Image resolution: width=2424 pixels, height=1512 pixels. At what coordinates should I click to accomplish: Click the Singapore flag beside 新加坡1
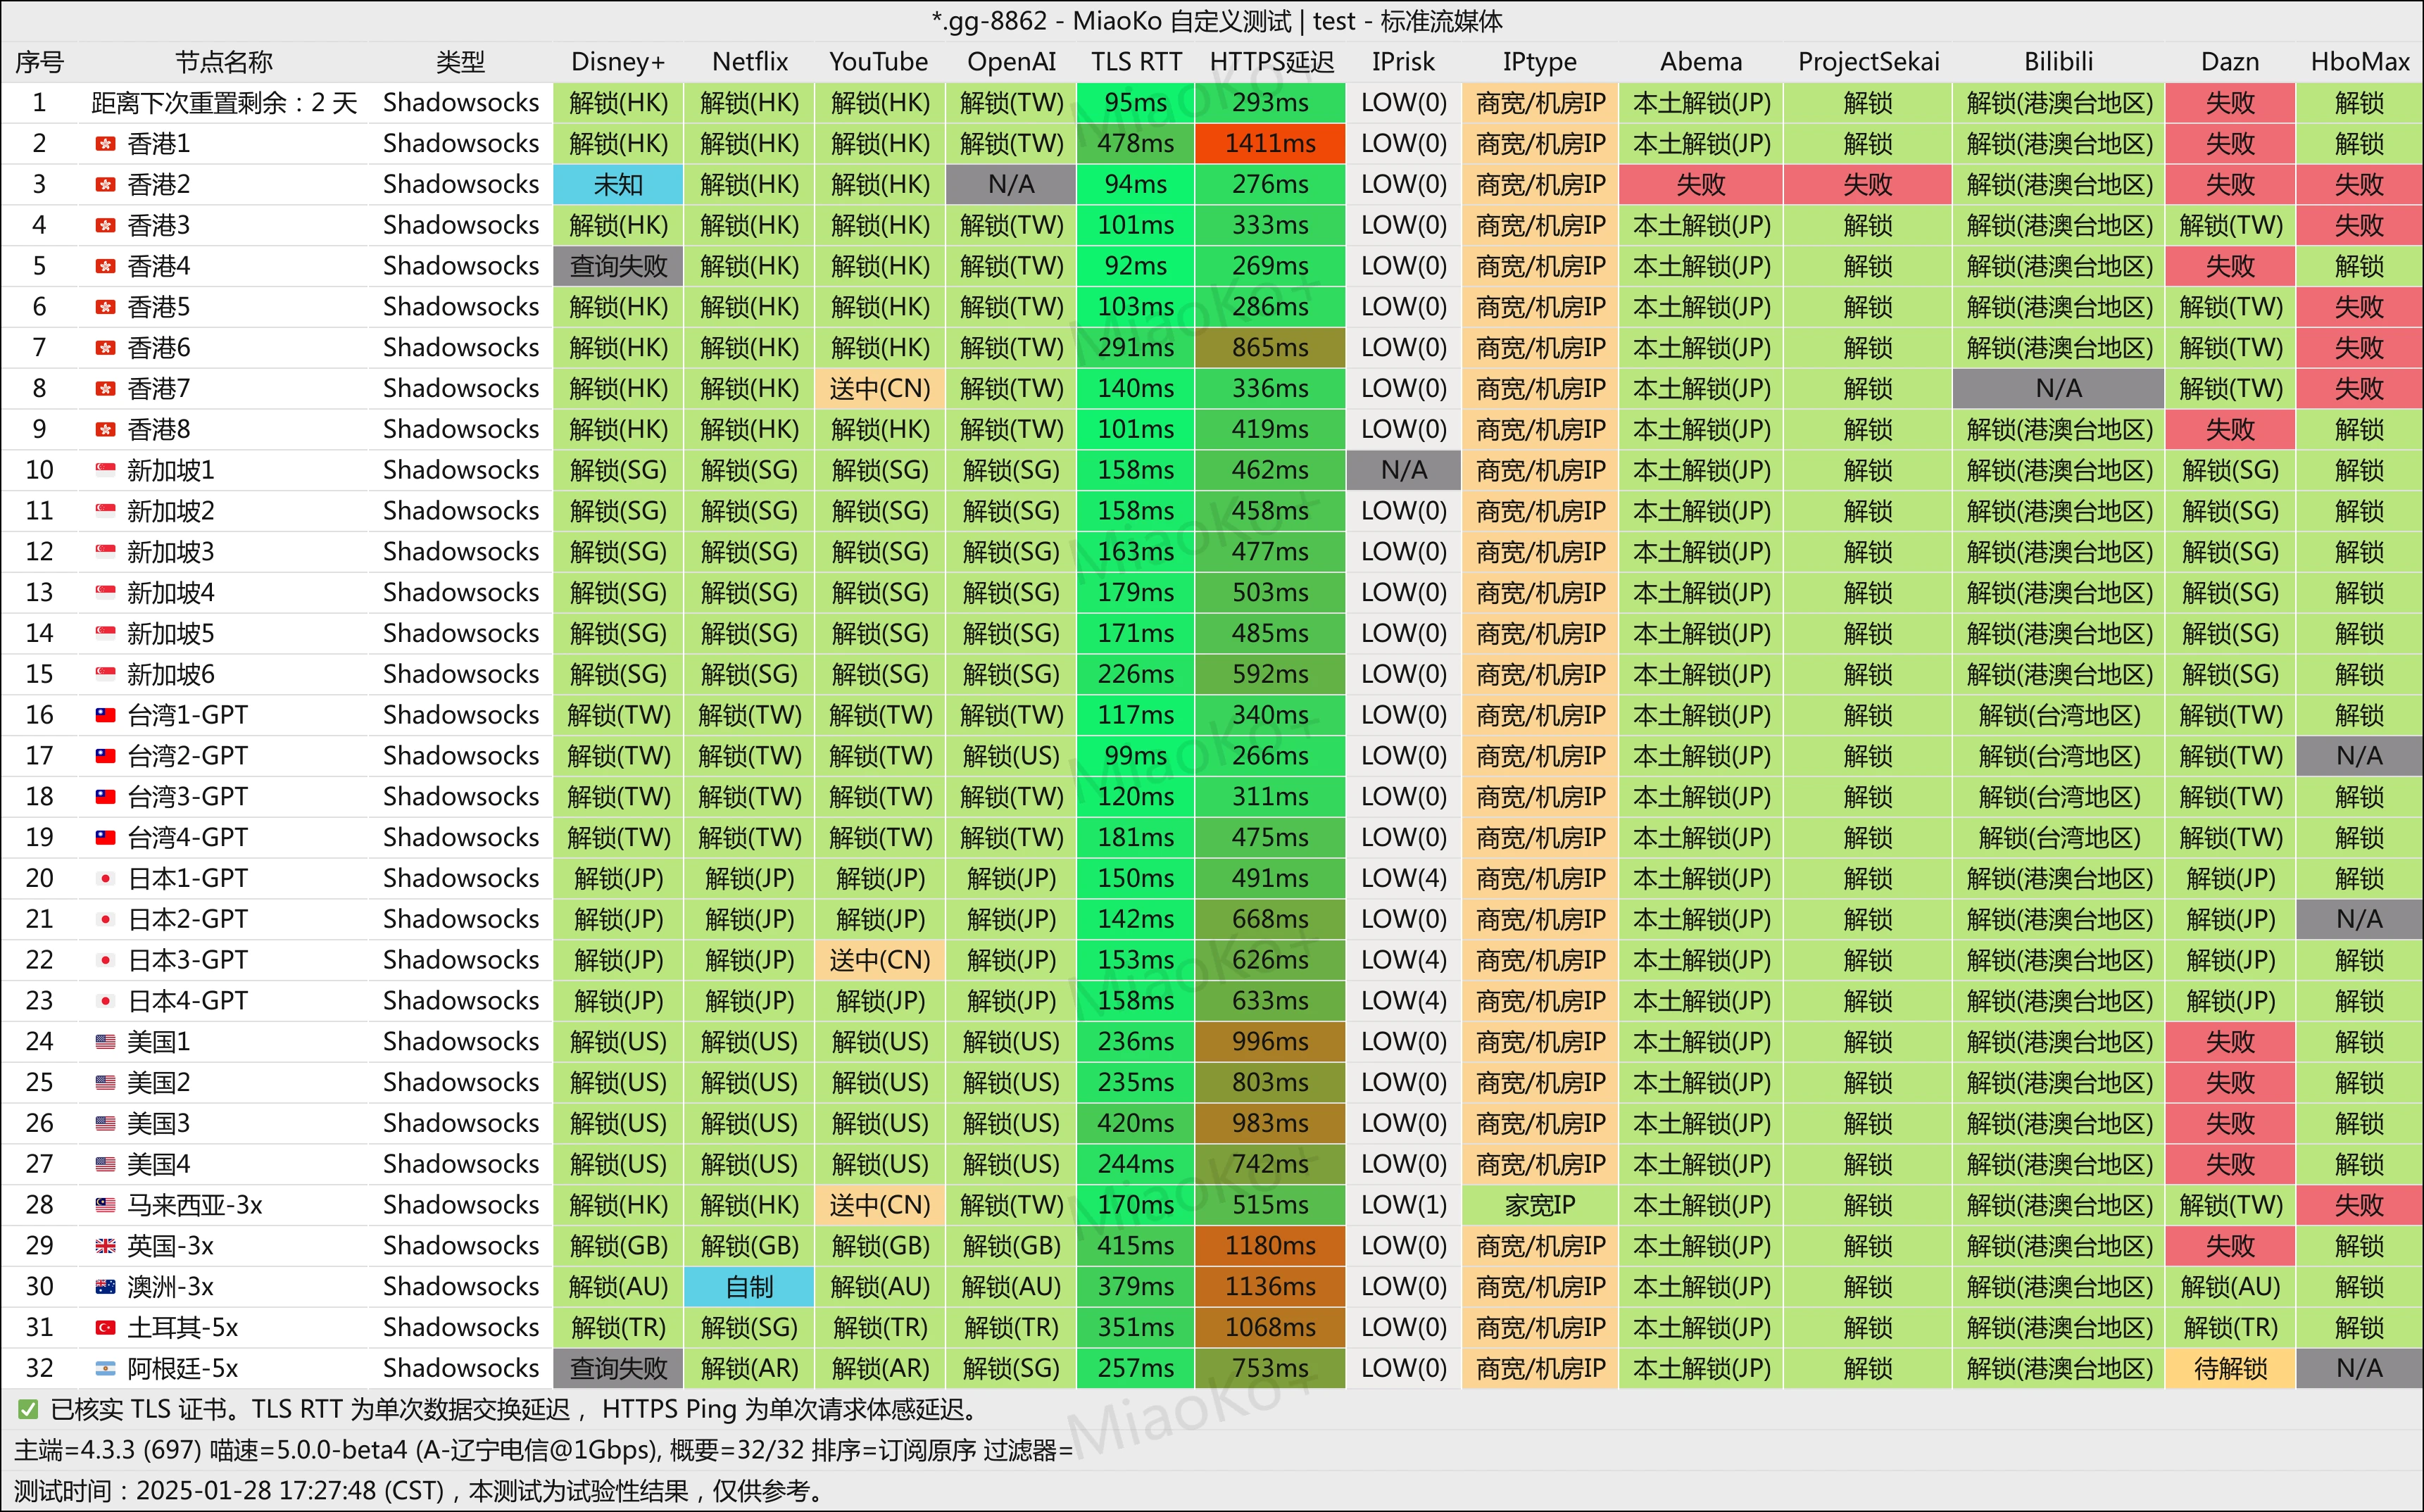[105, 470]
